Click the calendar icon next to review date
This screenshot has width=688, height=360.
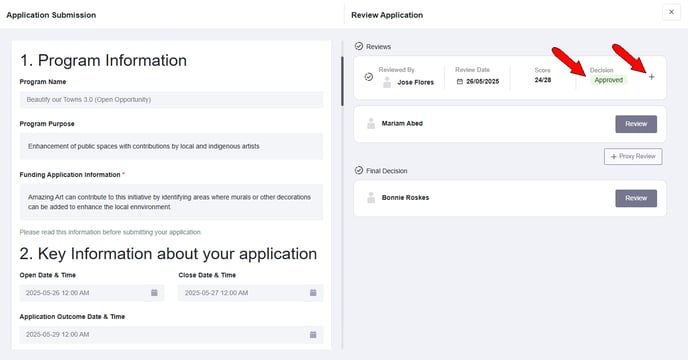459,82
